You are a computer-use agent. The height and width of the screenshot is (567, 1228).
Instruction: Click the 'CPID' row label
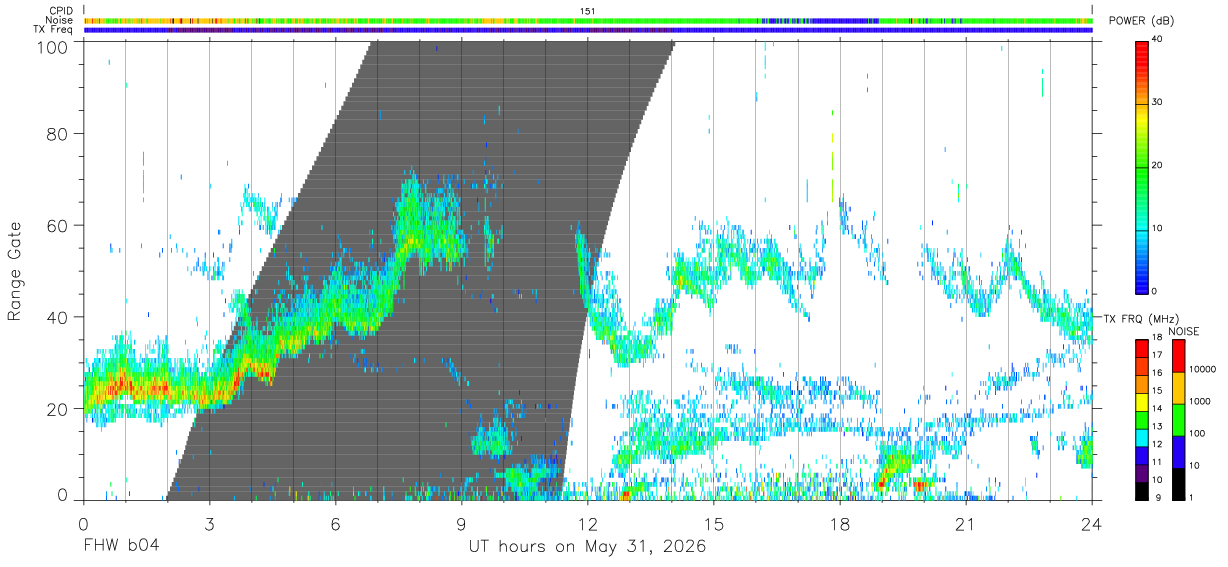click(60, 10)
